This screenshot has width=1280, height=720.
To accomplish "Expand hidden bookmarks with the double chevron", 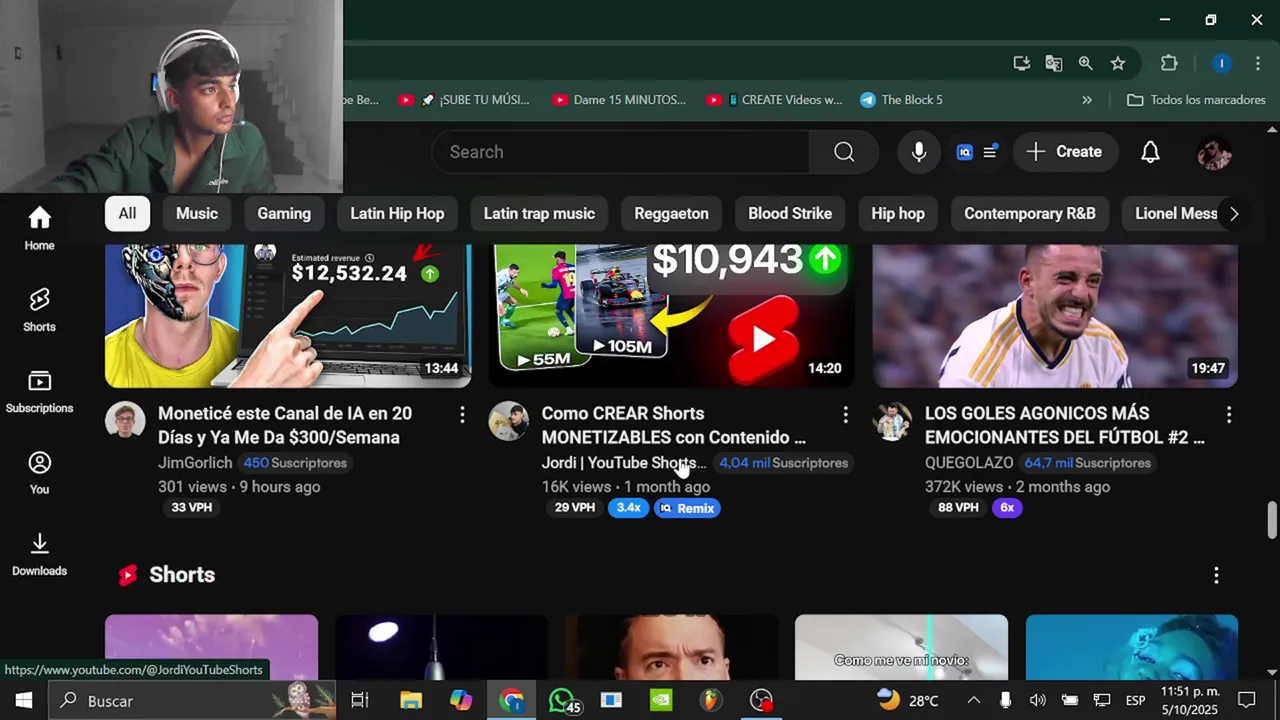I will pos(1087,100).
